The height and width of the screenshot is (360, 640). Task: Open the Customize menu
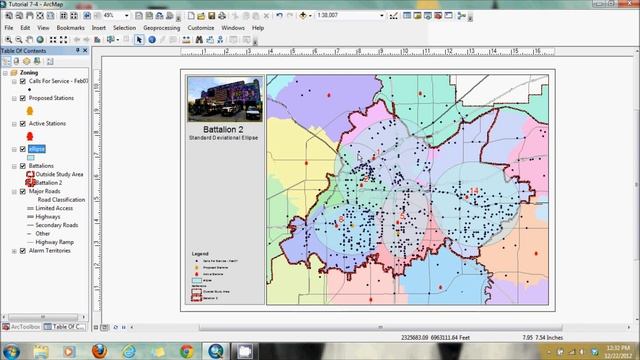(201, 28)
